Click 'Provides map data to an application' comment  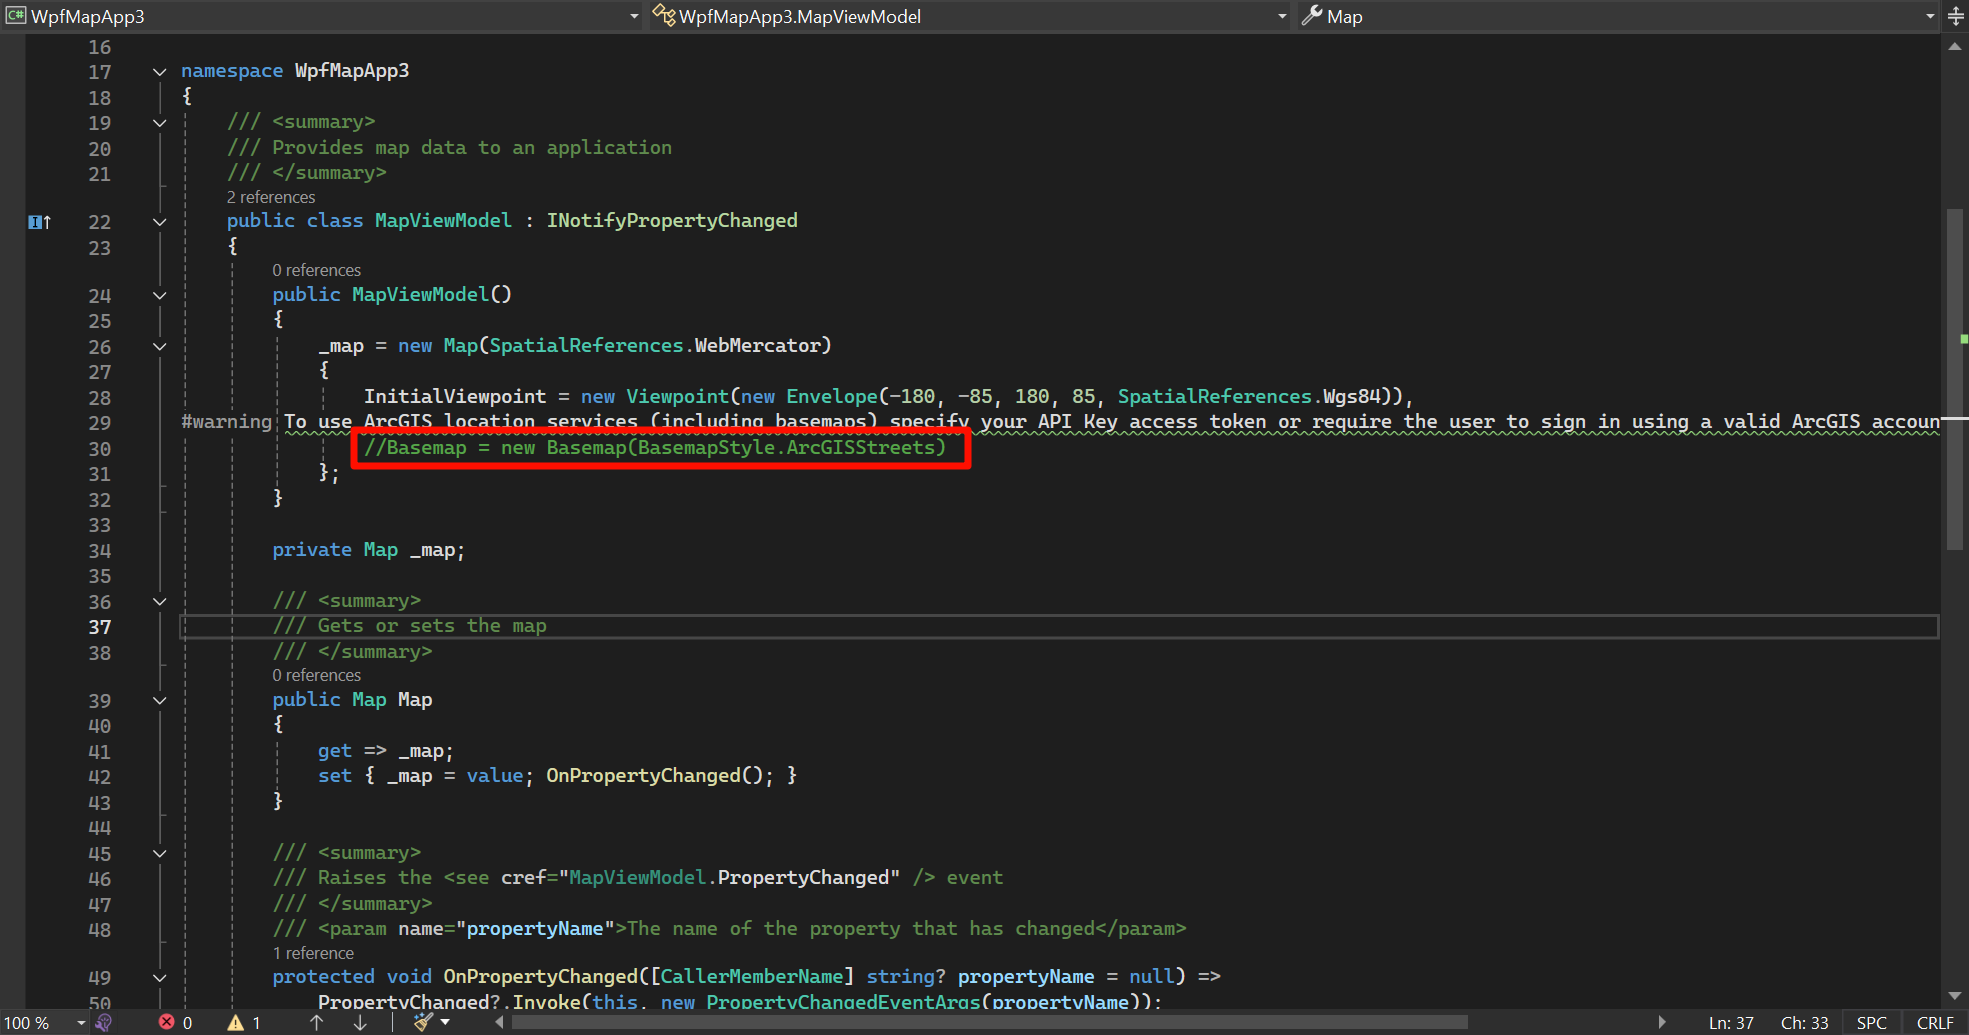(x=472, y=148)
